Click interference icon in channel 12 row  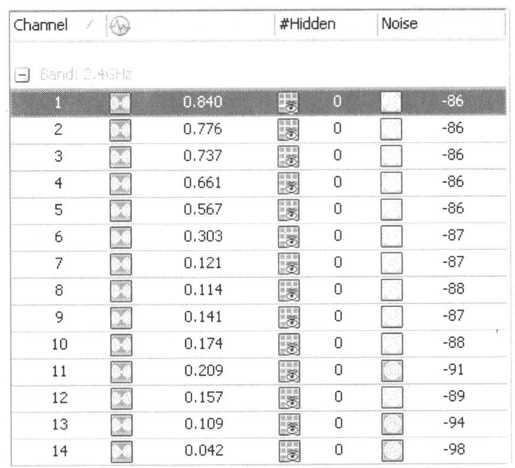[x=121, y=398]
